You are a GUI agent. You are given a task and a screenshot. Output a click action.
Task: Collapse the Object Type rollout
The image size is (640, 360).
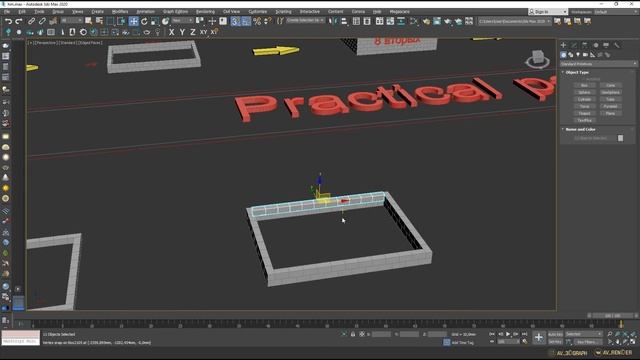coord(576,72)
